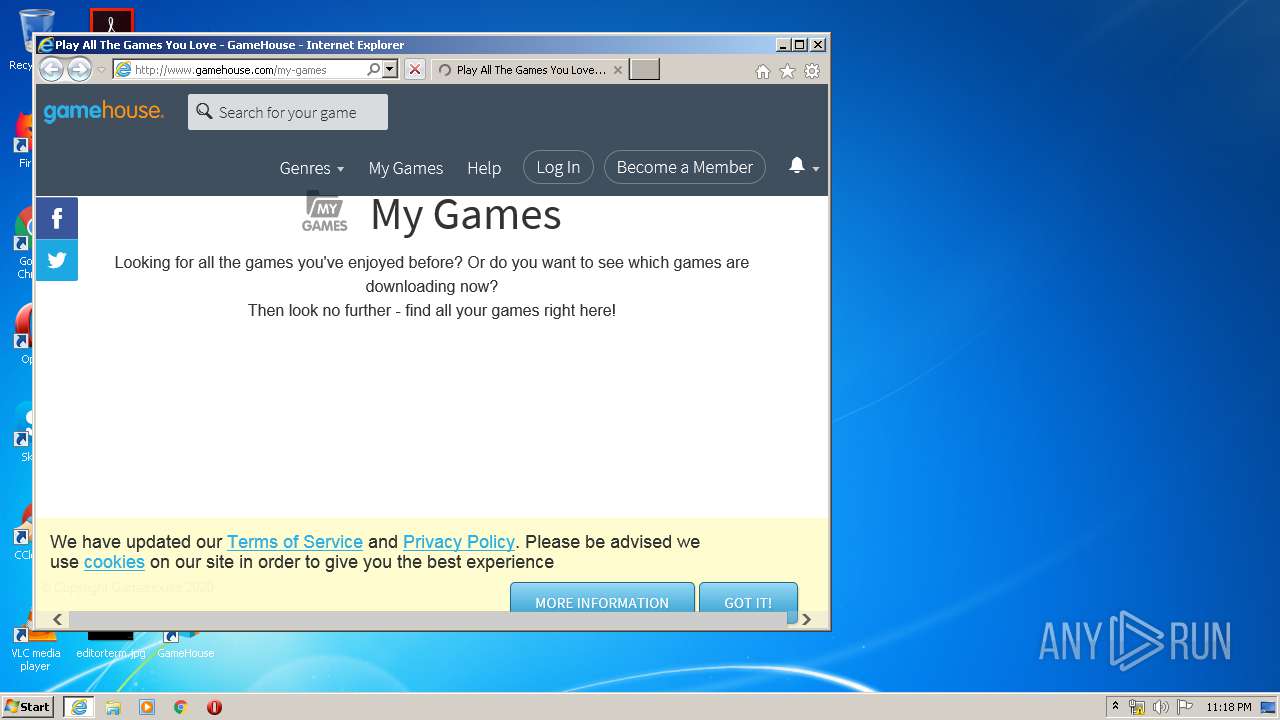Open Internet Explorer Tools gear icon
The height and width of the screenshot is (720, 1280).
[812, 71]
